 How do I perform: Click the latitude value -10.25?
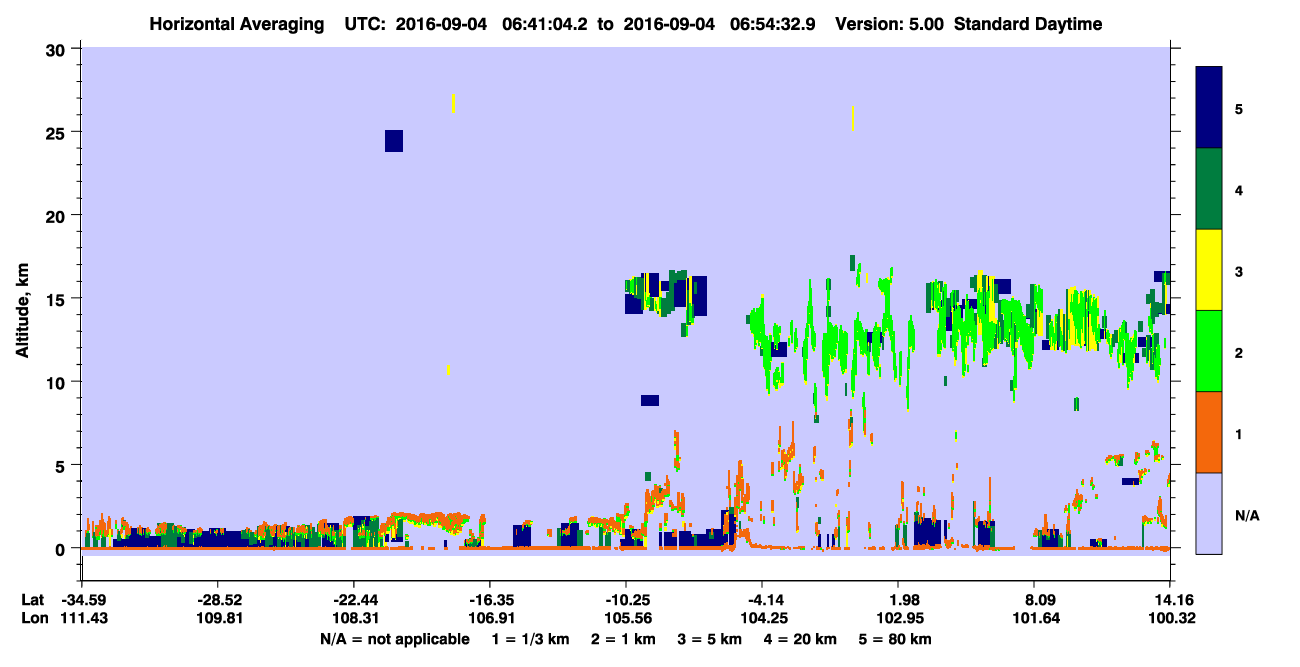click(x=625, y=600)
